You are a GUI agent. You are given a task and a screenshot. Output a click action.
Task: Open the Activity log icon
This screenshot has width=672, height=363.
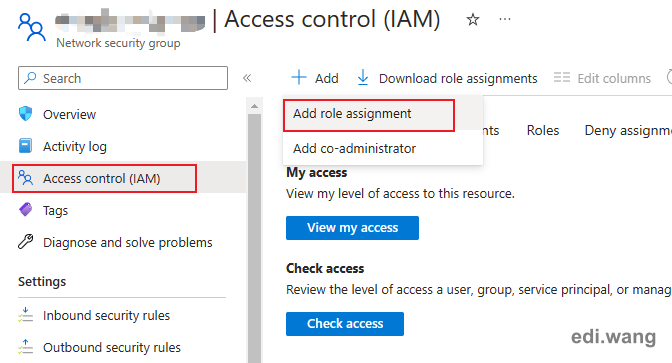26,146
